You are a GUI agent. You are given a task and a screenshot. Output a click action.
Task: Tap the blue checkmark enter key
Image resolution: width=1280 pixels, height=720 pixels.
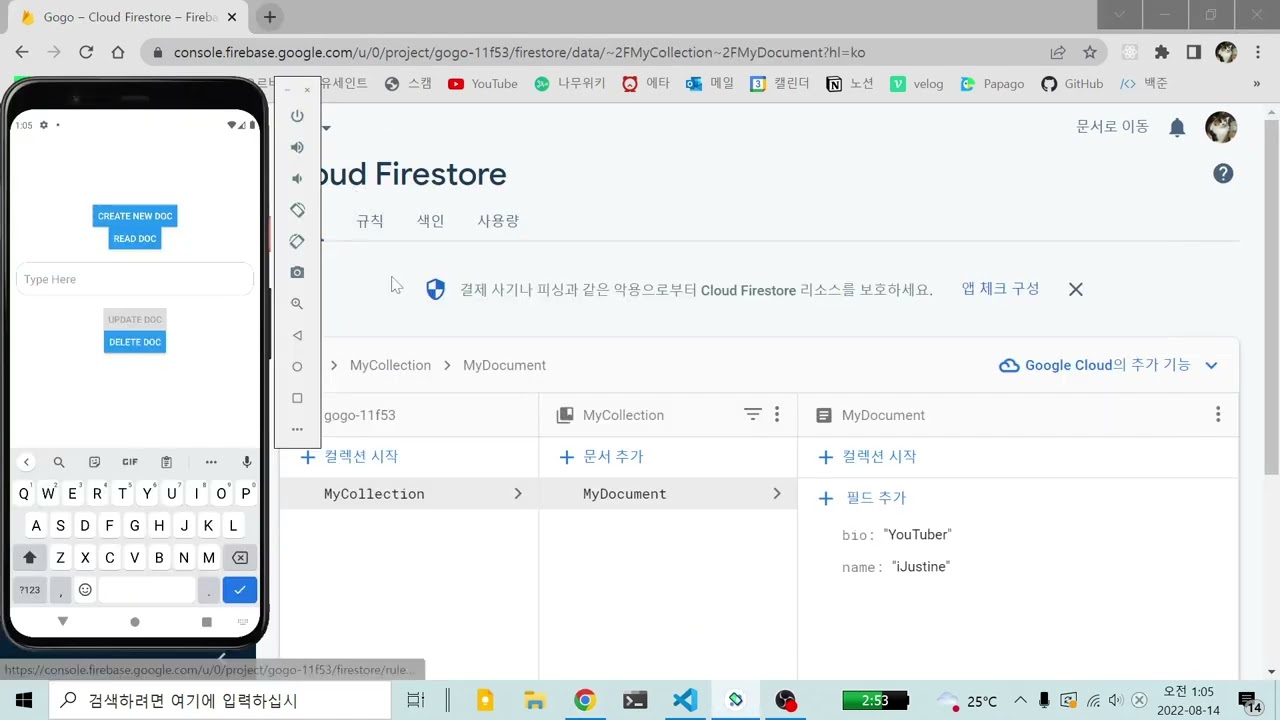pyautogui.click(x=240, y=590)
